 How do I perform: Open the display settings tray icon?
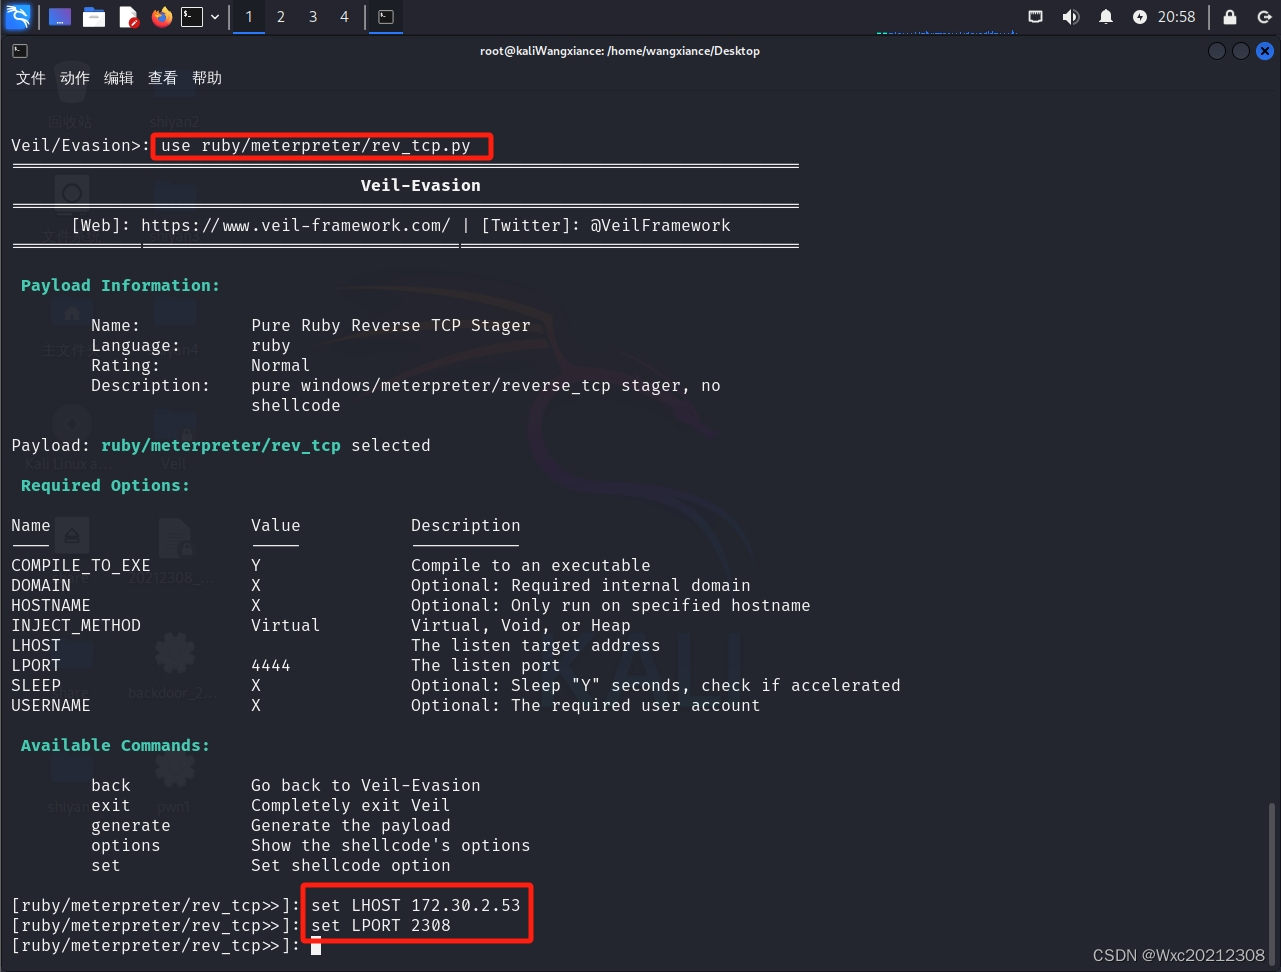tap(1036, 17)
